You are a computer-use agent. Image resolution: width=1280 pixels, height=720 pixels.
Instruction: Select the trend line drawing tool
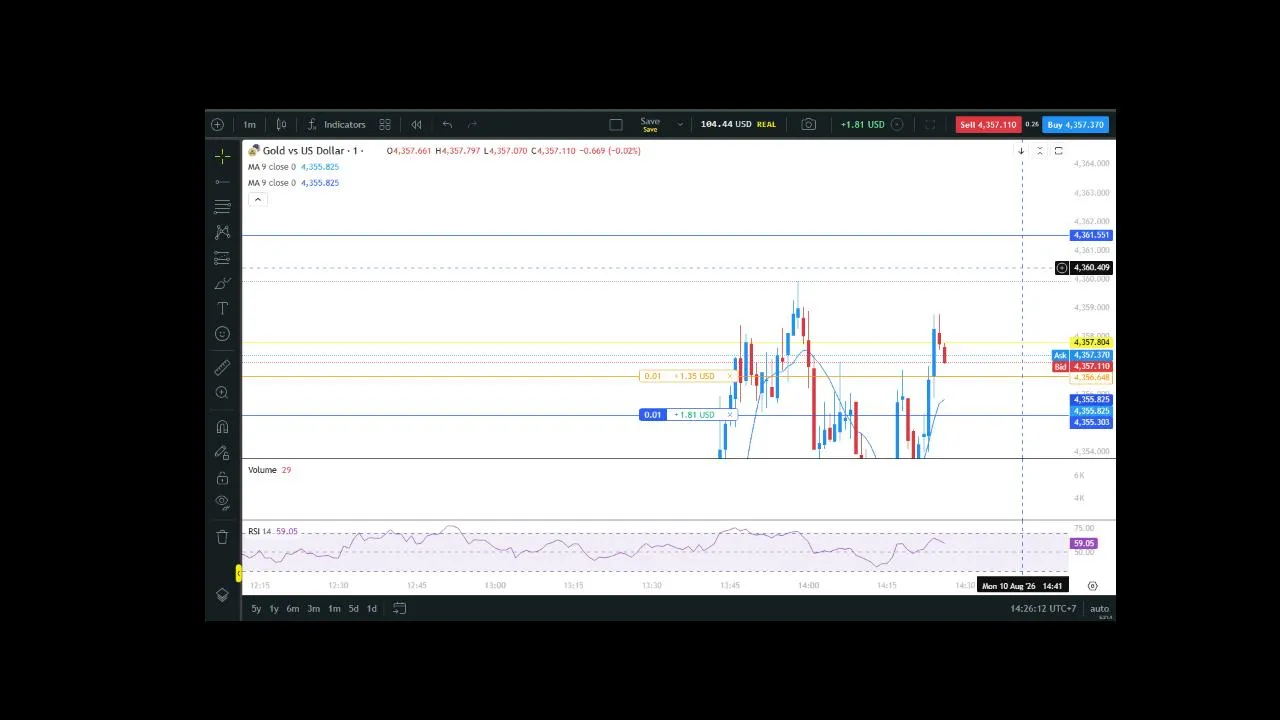pyautogui.click(x=222, y=182)
